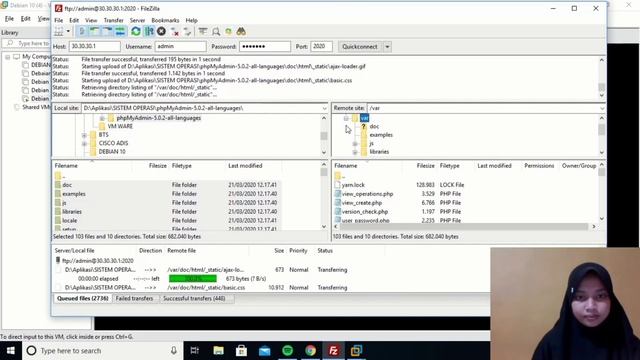640x360 pixels.
Task: Click the Quickconnect button
Action: pyautogui.click(x=360, y=47)
